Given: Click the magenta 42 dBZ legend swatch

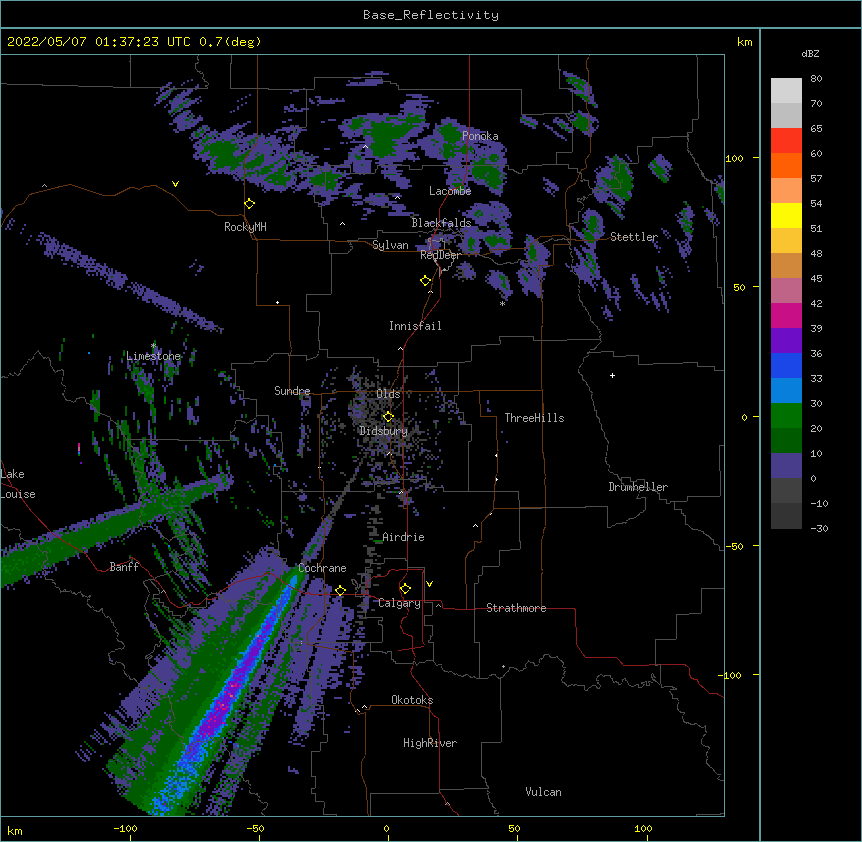Looking at the screenshot, I should coord(786,315).
